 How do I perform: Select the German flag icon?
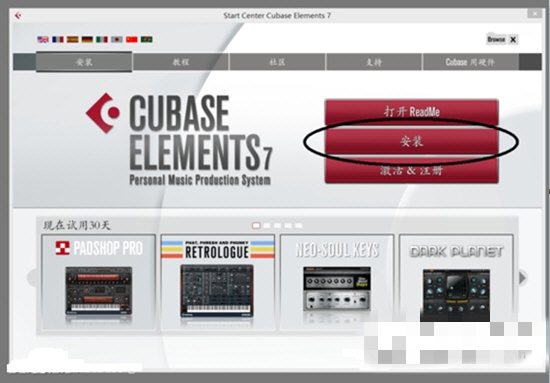pyautogui.click(x=87, y=40)
